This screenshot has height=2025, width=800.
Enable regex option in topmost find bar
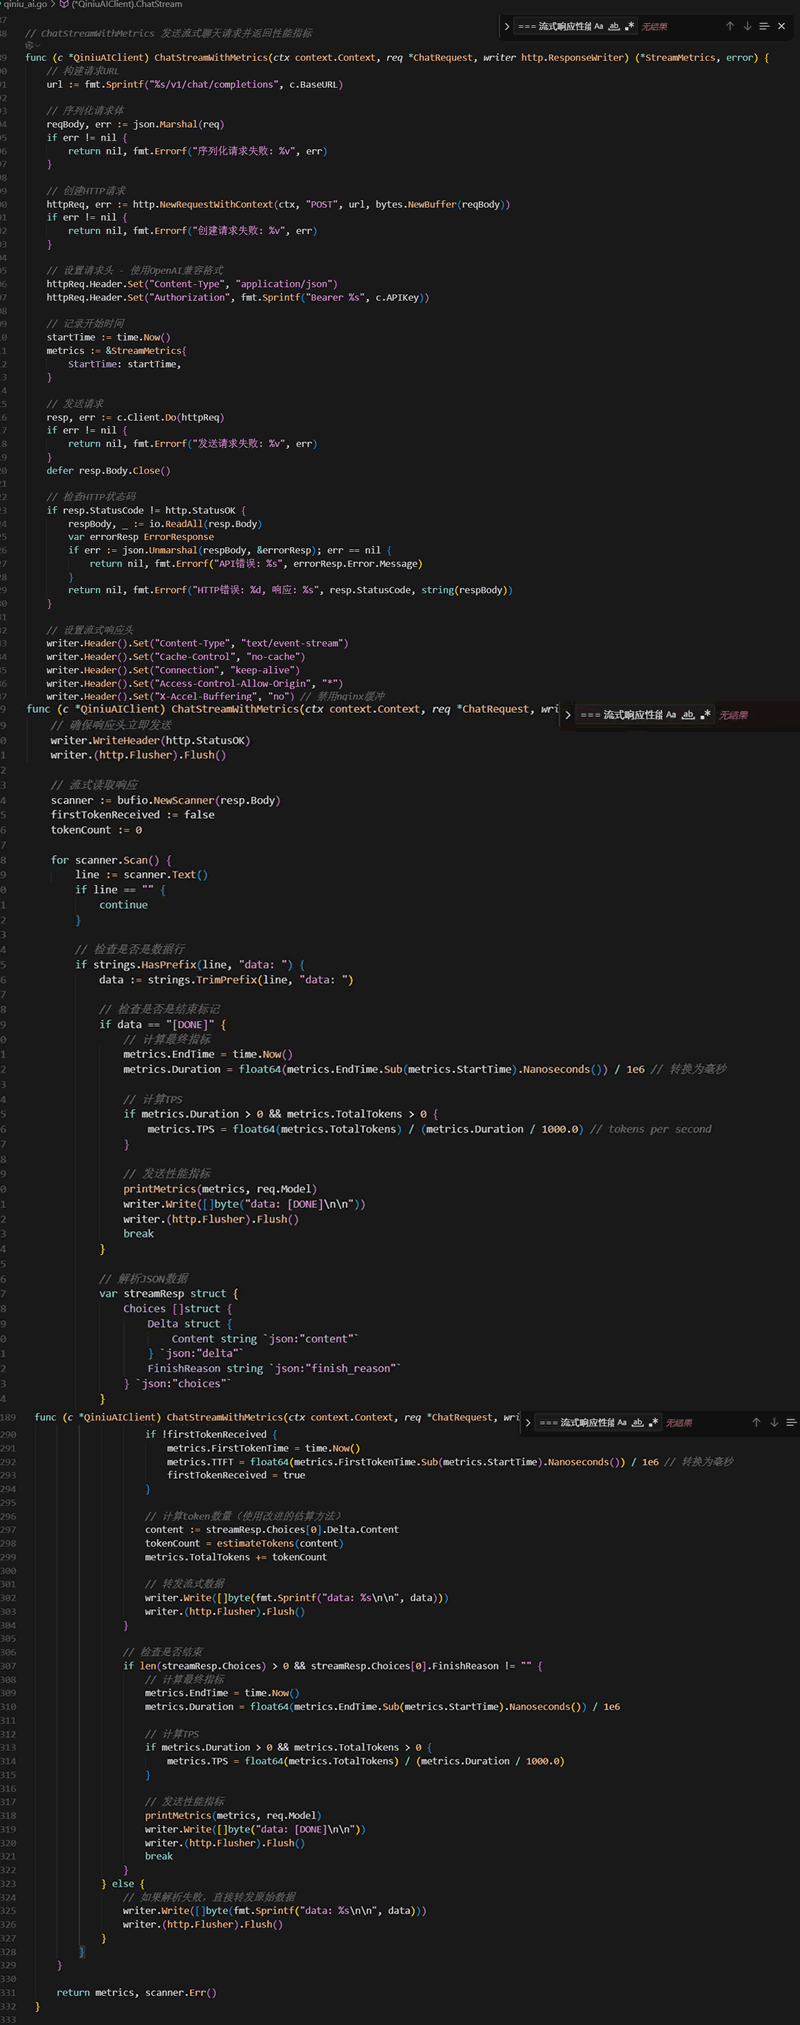click(629, 26)
